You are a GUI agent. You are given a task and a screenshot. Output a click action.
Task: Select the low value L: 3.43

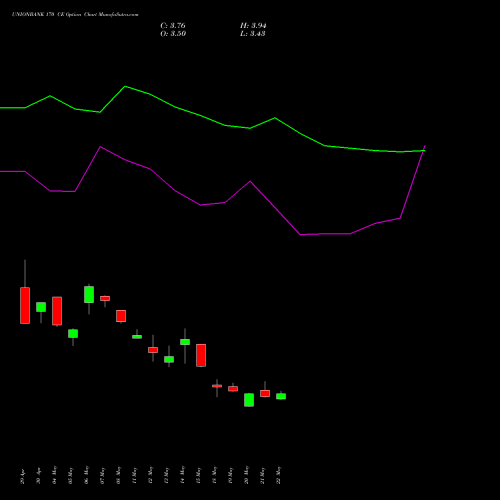253,34
